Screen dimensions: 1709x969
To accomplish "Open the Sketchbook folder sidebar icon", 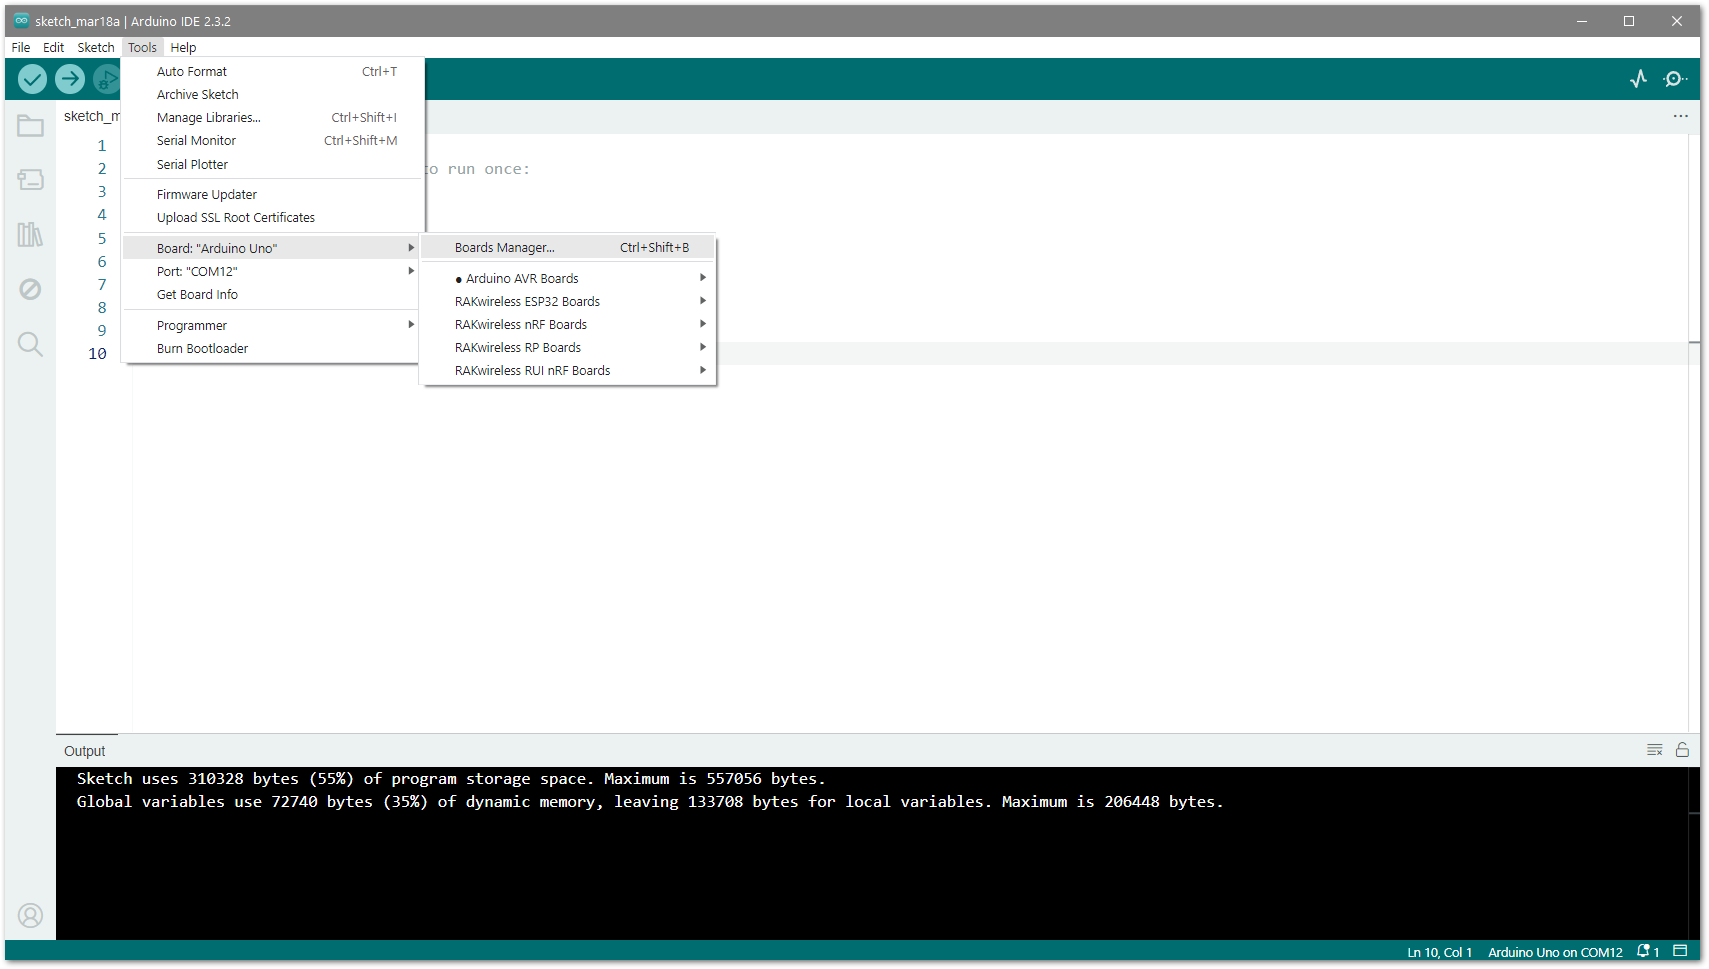I will [x=30, y=126].
